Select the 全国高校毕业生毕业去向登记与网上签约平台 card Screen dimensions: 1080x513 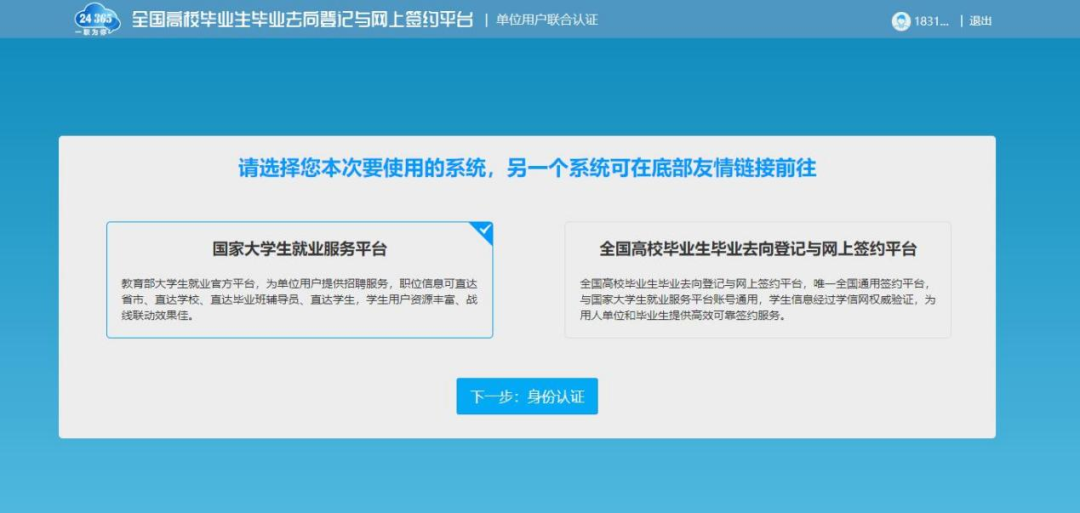(758, 280)
